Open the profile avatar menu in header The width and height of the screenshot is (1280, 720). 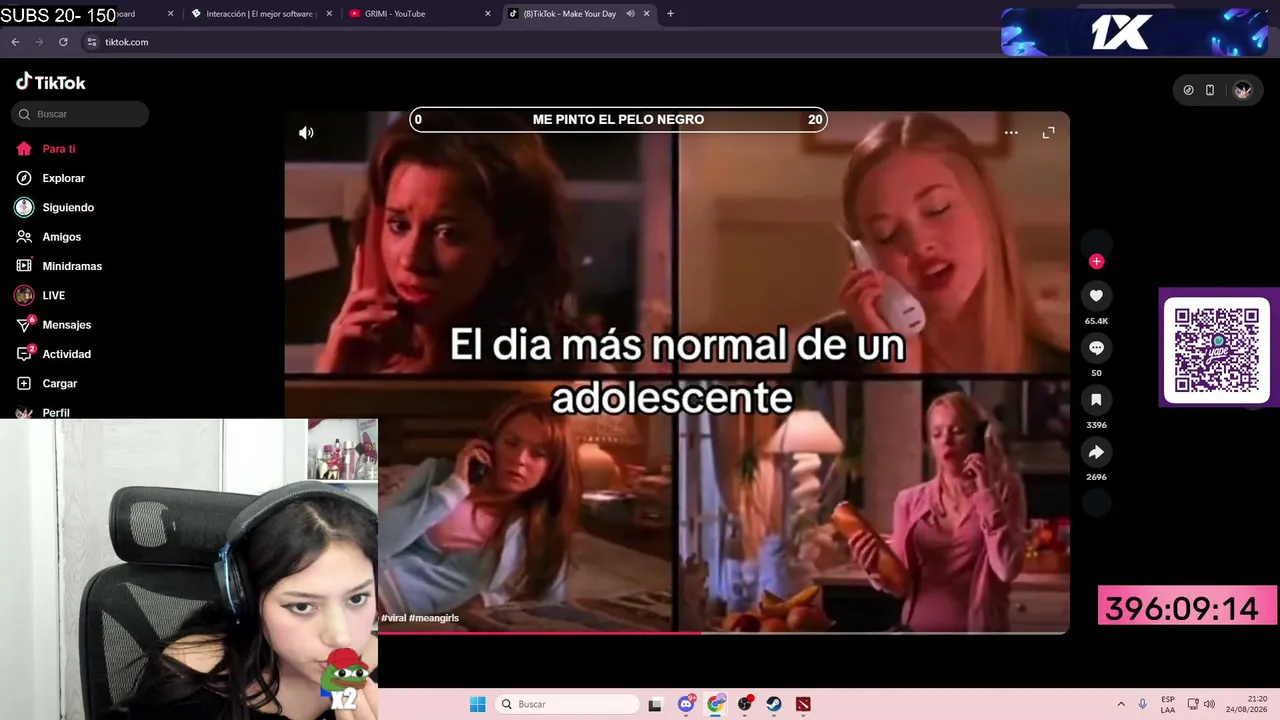[1242, 90]
